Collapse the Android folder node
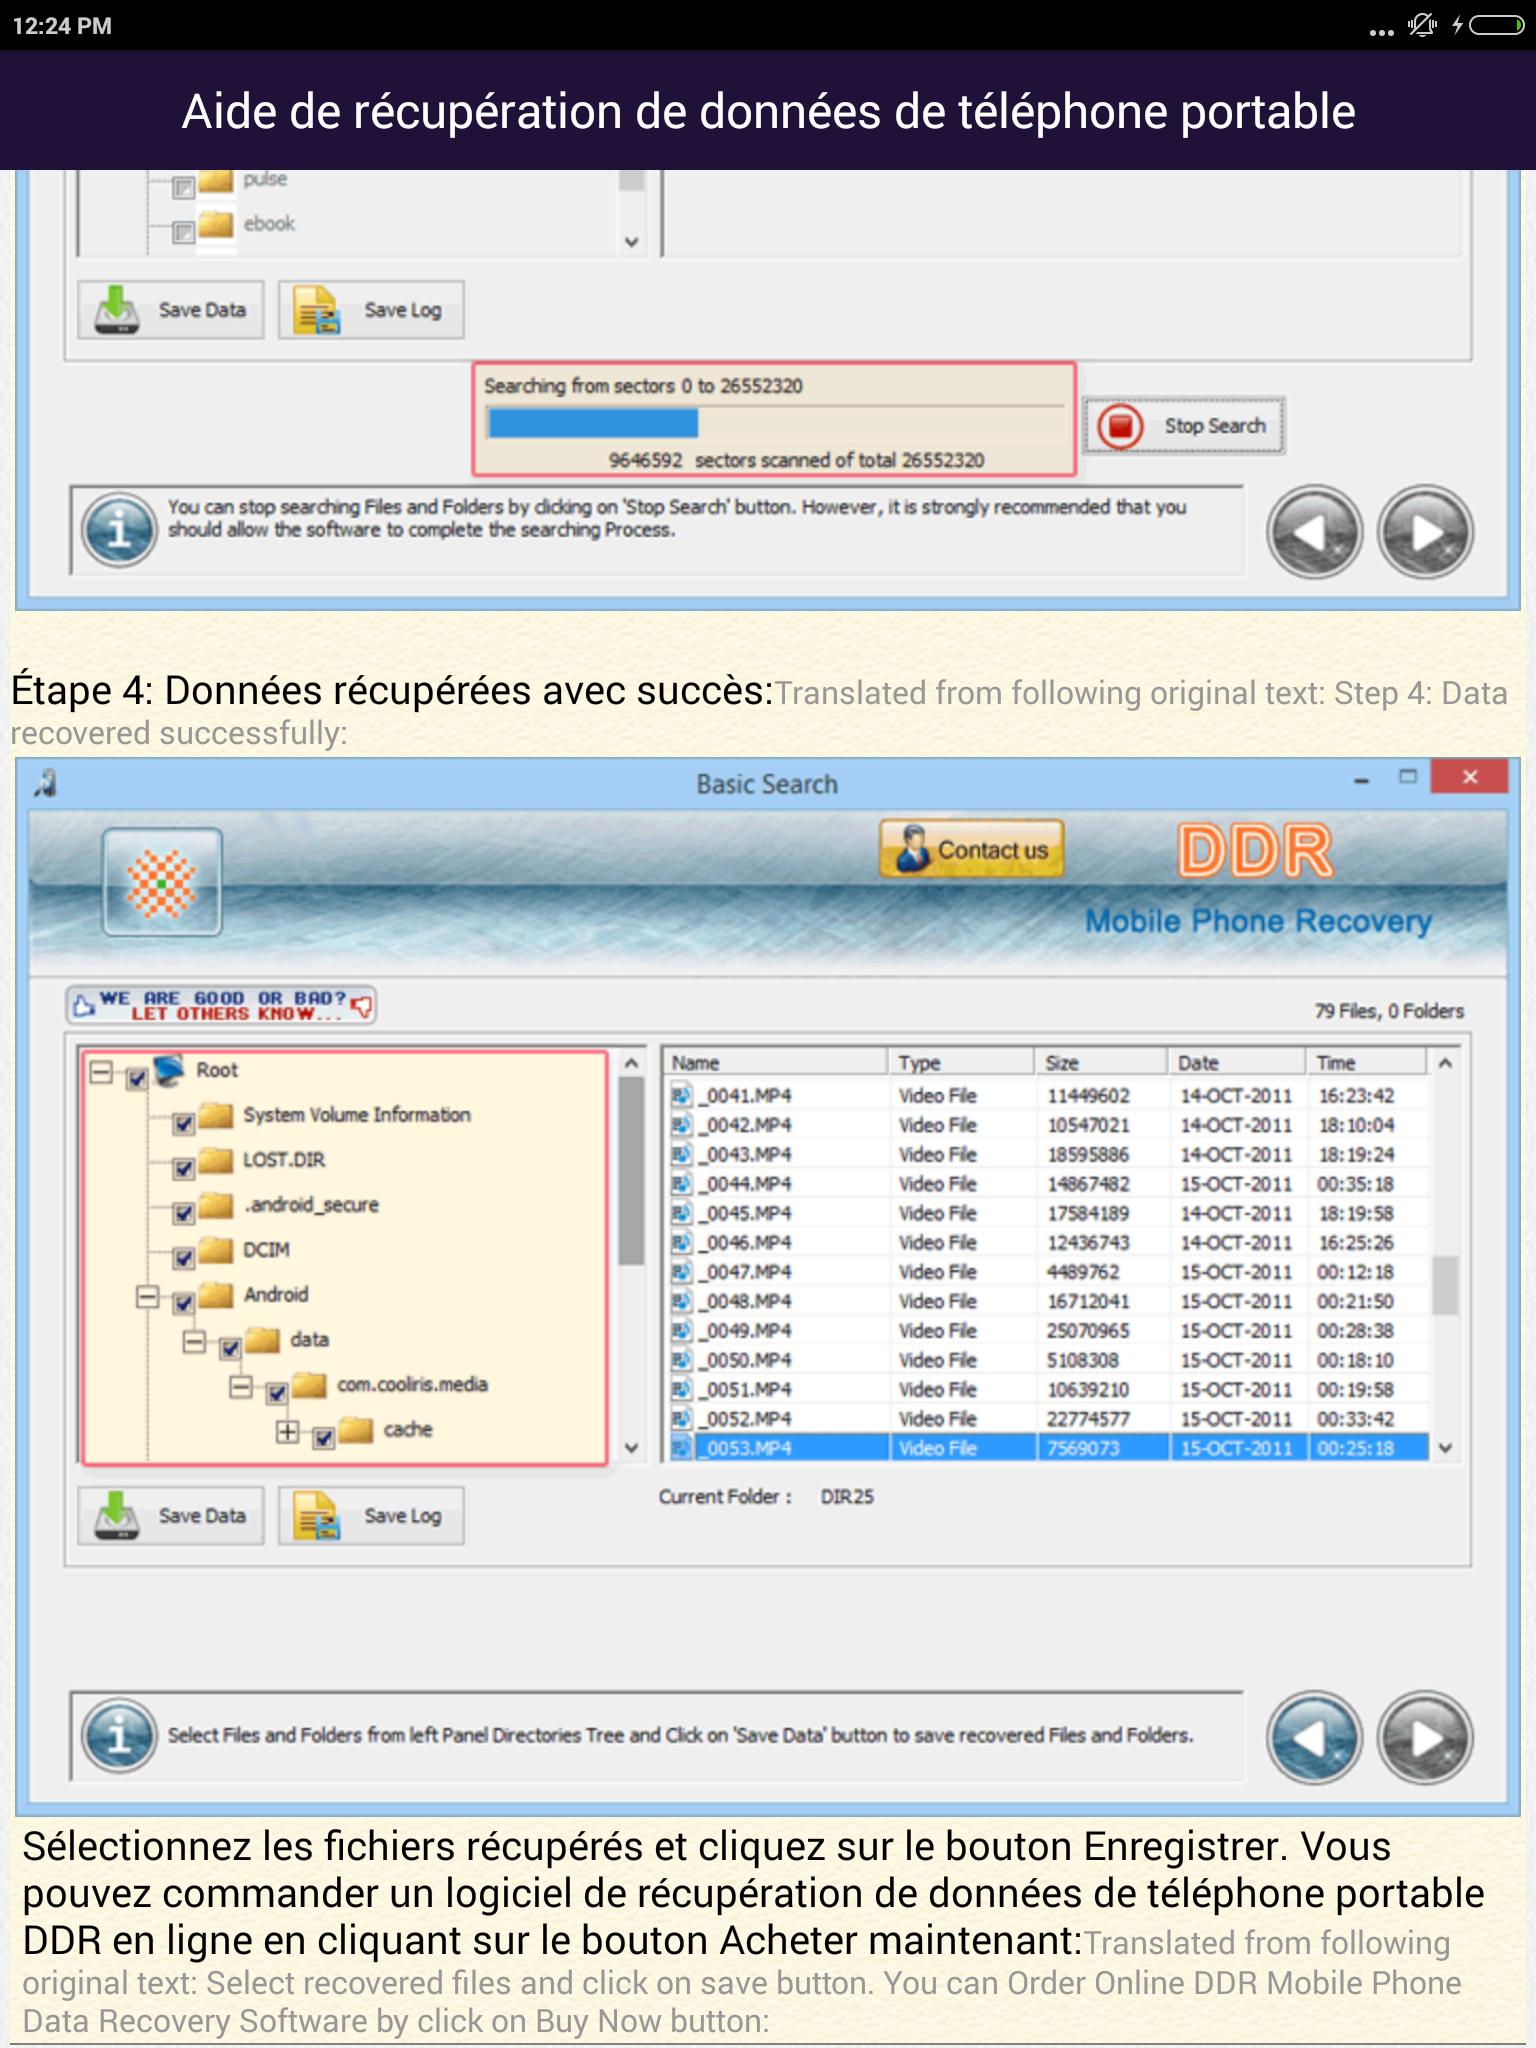The image size is (1536, 2048). (x=148, y=1297)
